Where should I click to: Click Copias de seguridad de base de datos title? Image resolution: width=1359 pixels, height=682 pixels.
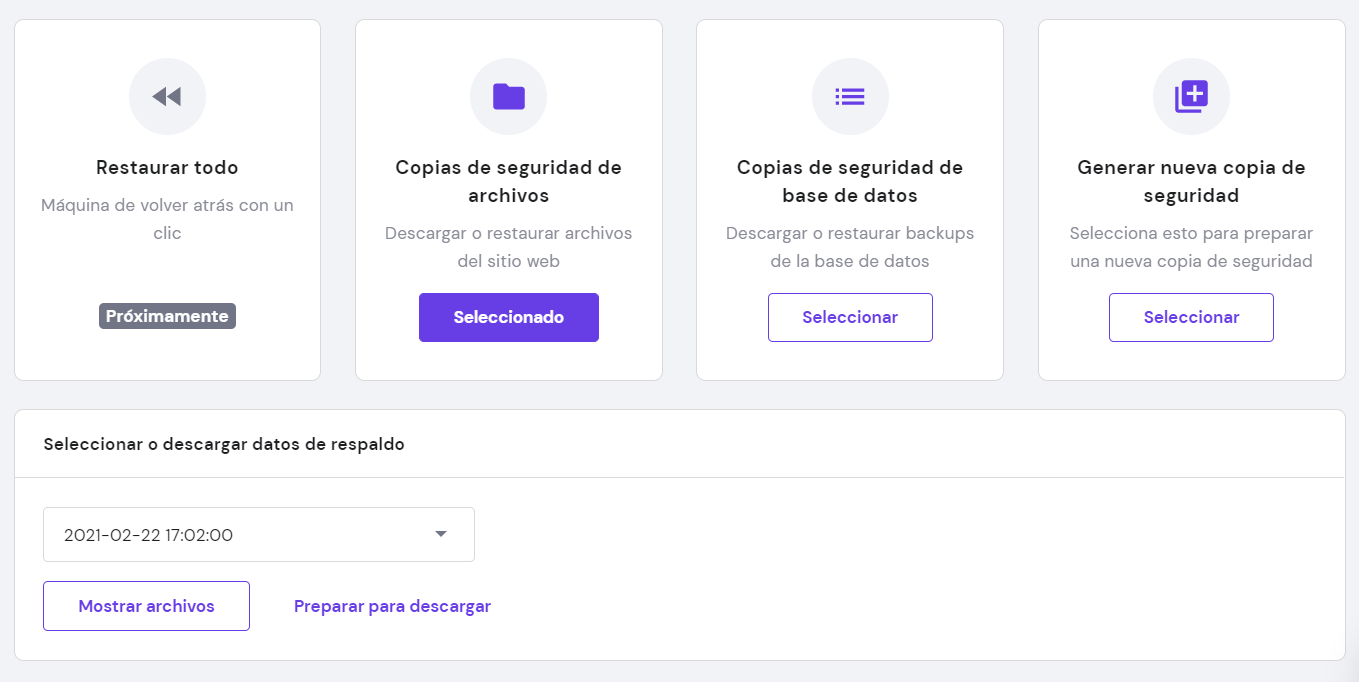[x=850, y=181]
